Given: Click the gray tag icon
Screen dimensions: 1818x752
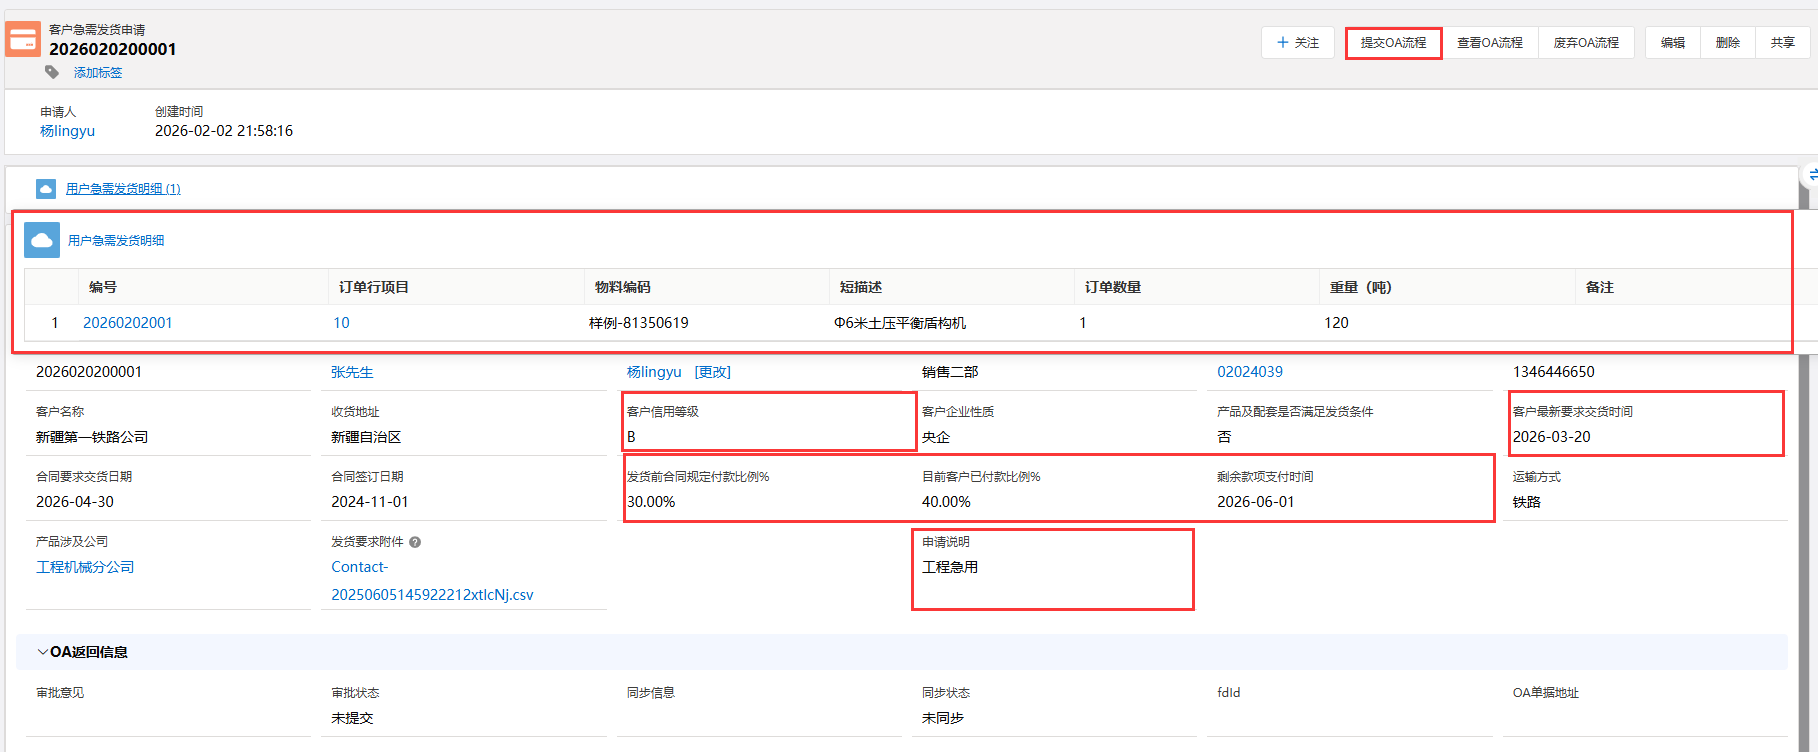Looking at the screenshot, I should 52,72.
